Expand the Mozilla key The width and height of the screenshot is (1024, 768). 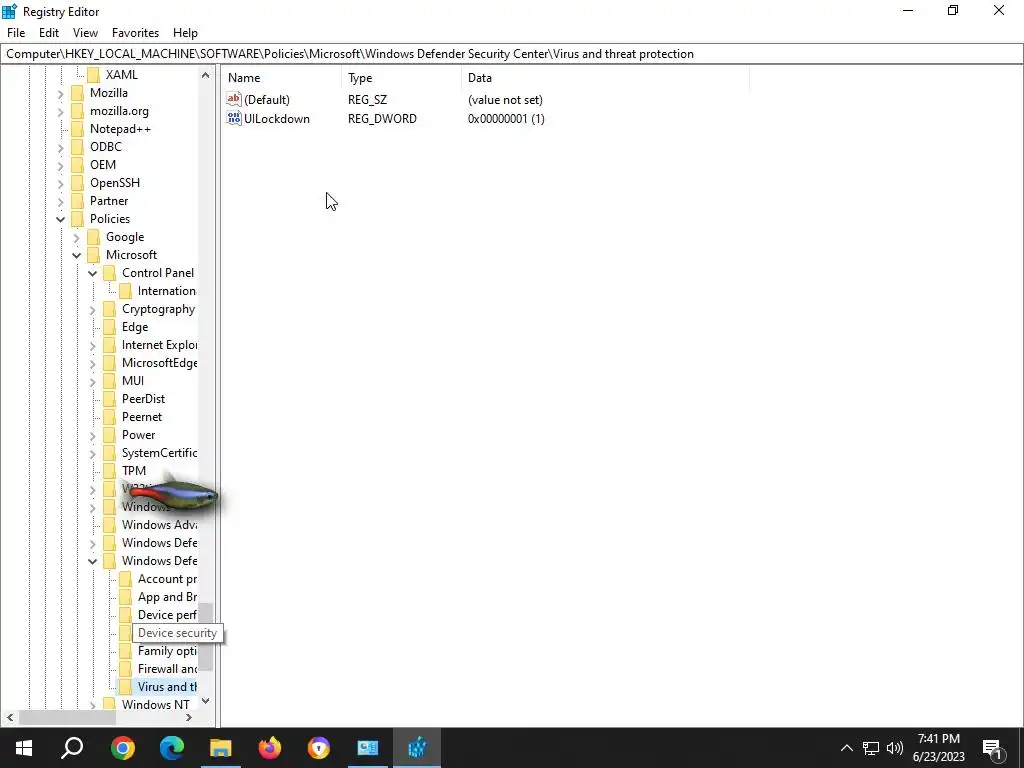60,93
